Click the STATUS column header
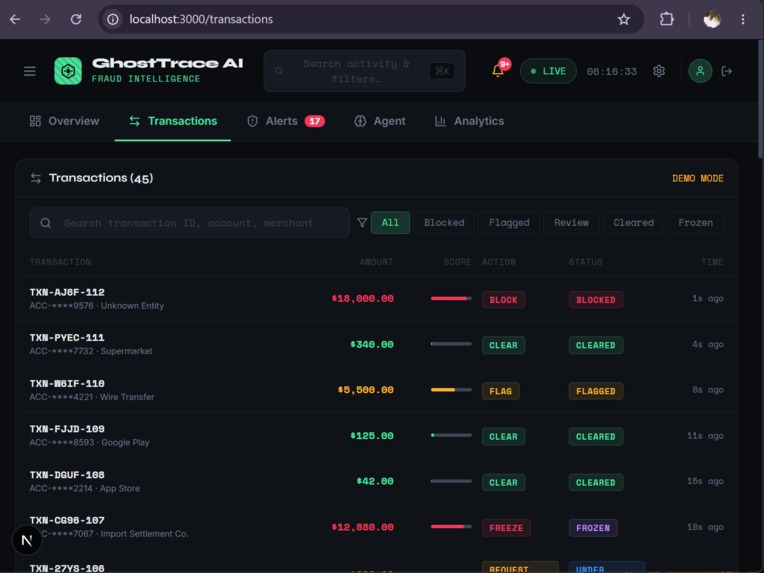764x573 pixels. [x=585, y=262]
